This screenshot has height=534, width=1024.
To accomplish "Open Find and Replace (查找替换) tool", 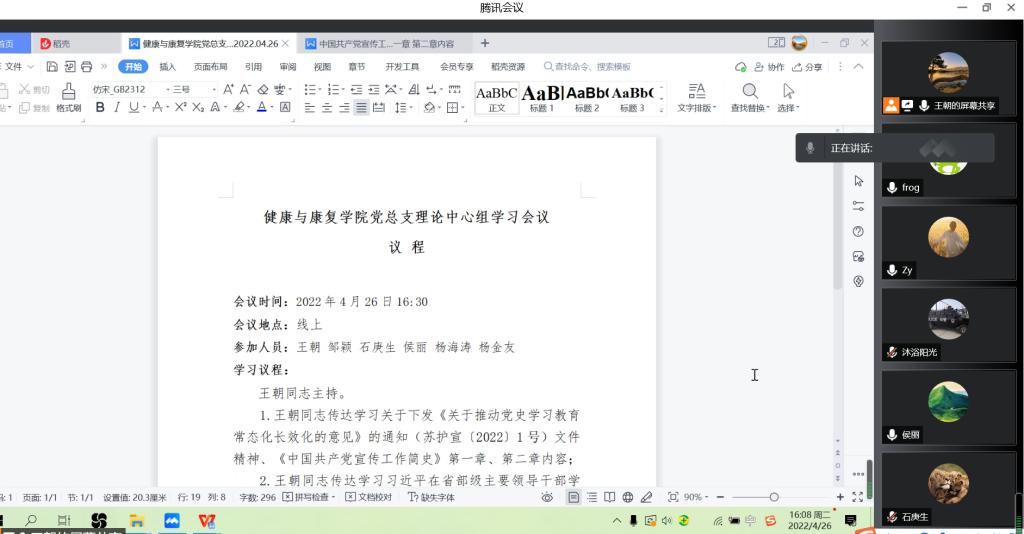I will [749, 97].
